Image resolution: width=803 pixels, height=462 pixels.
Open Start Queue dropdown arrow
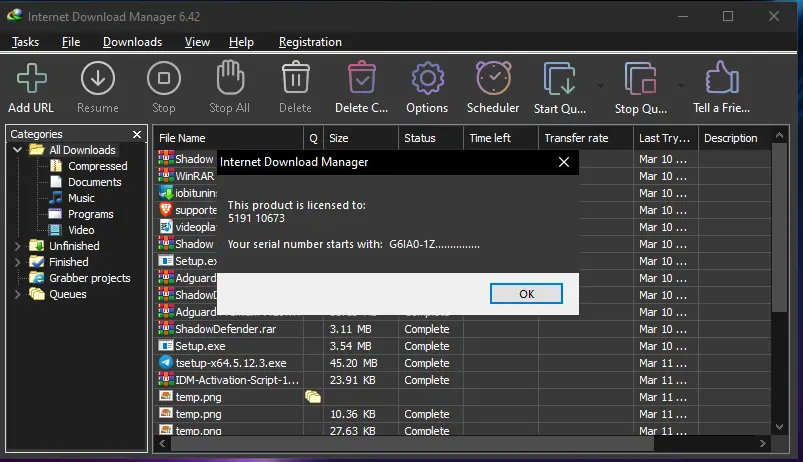(600, 86)
